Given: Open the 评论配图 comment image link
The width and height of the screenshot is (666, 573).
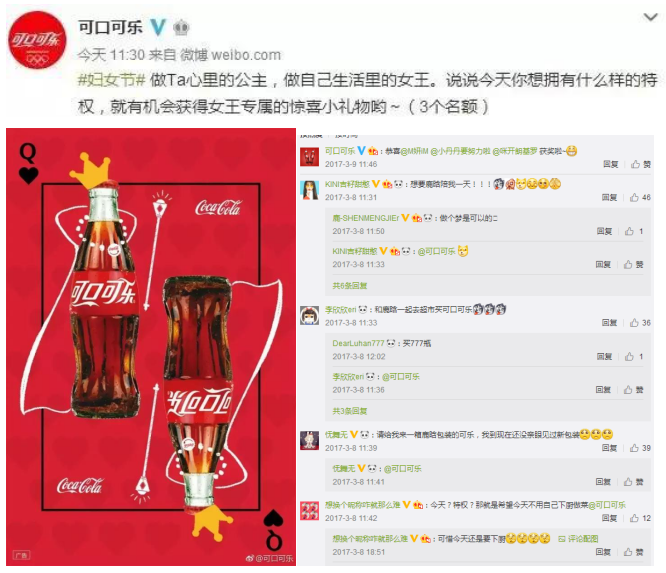Looking at the screenshot, I should (x=578, y=539).
